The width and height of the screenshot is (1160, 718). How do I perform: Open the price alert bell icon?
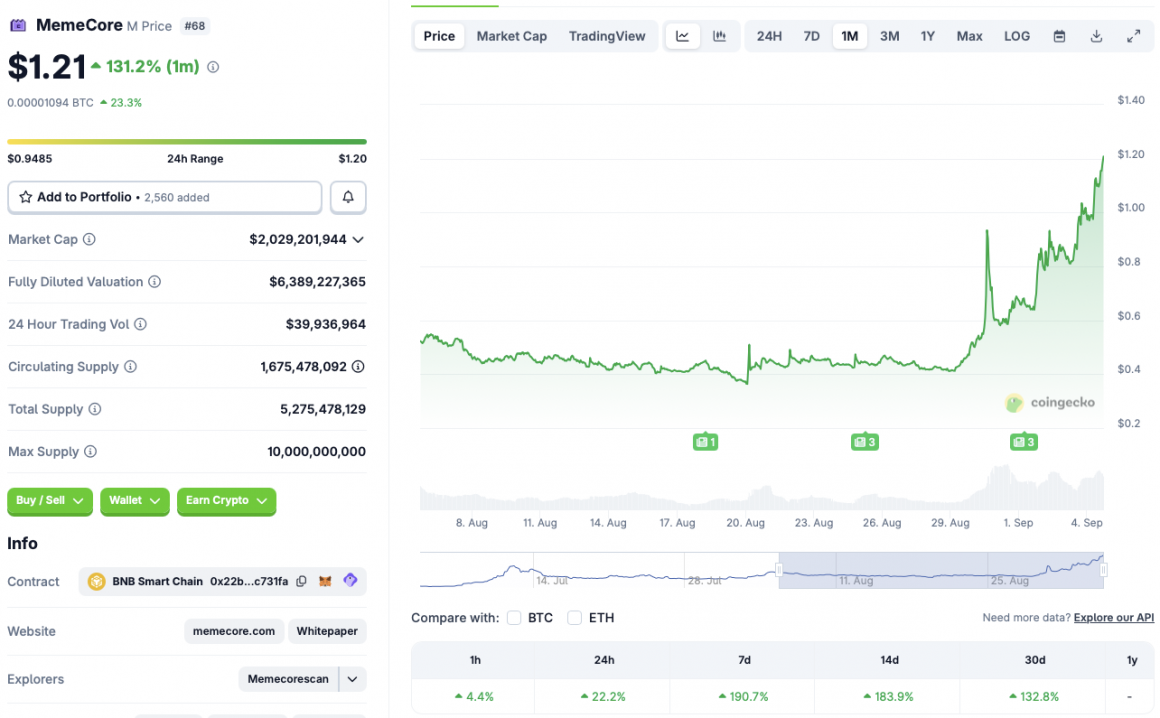pos(348,196)
